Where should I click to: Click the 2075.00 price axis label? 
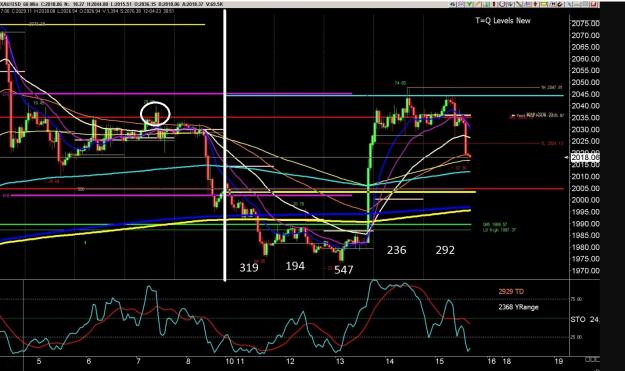[x=585, y=24]
